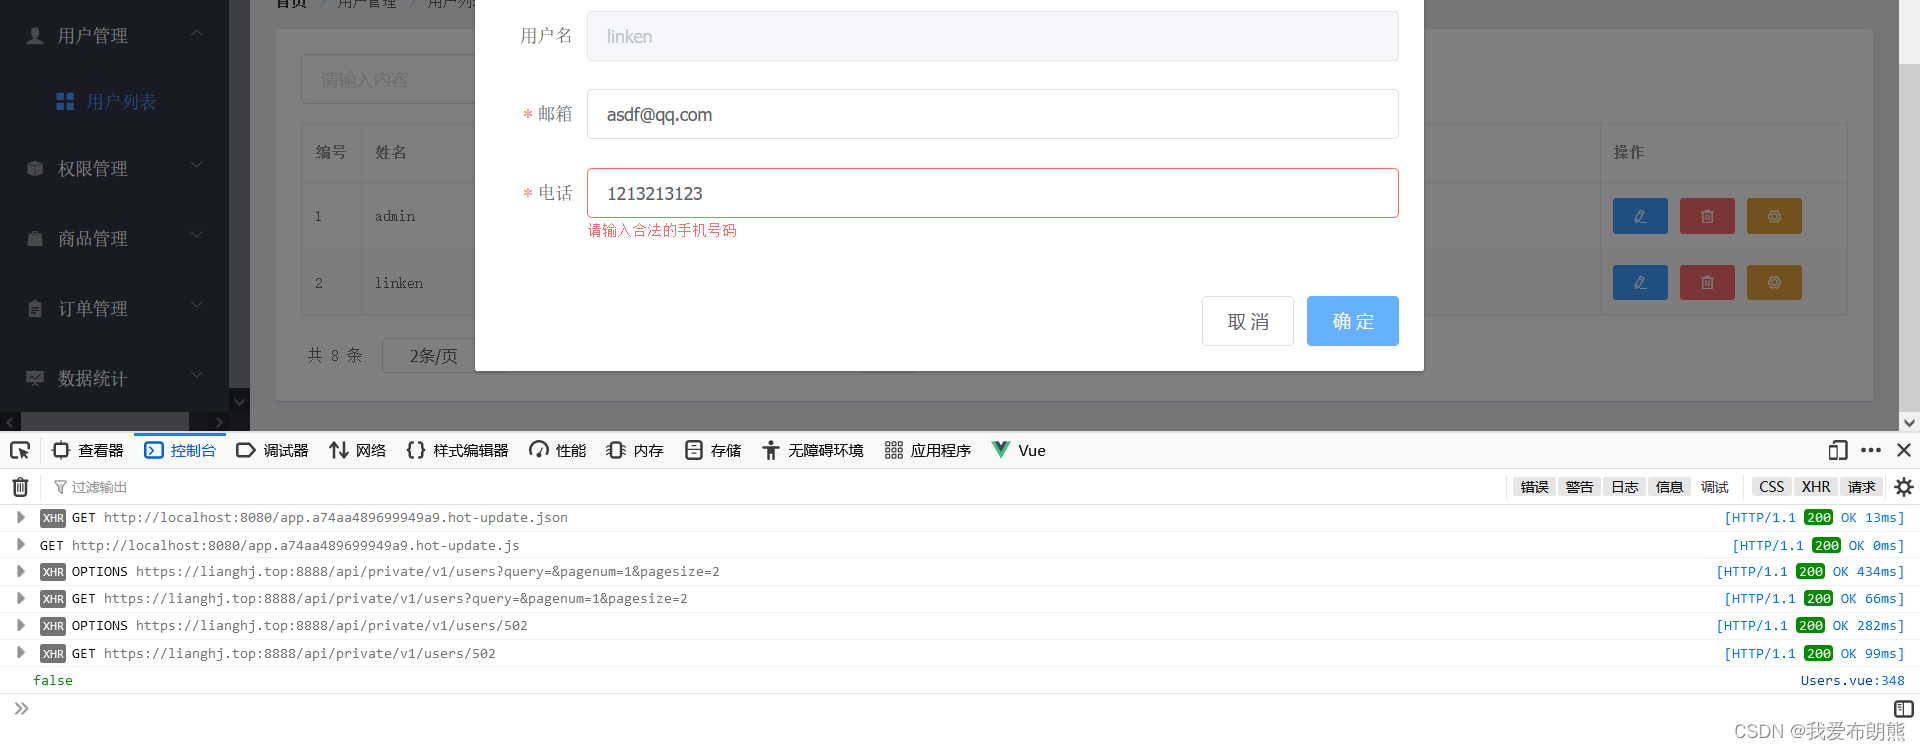
Task: Toggle the Requests (请求) filter
Action: pyautogui.click(x=1861, y=487)
